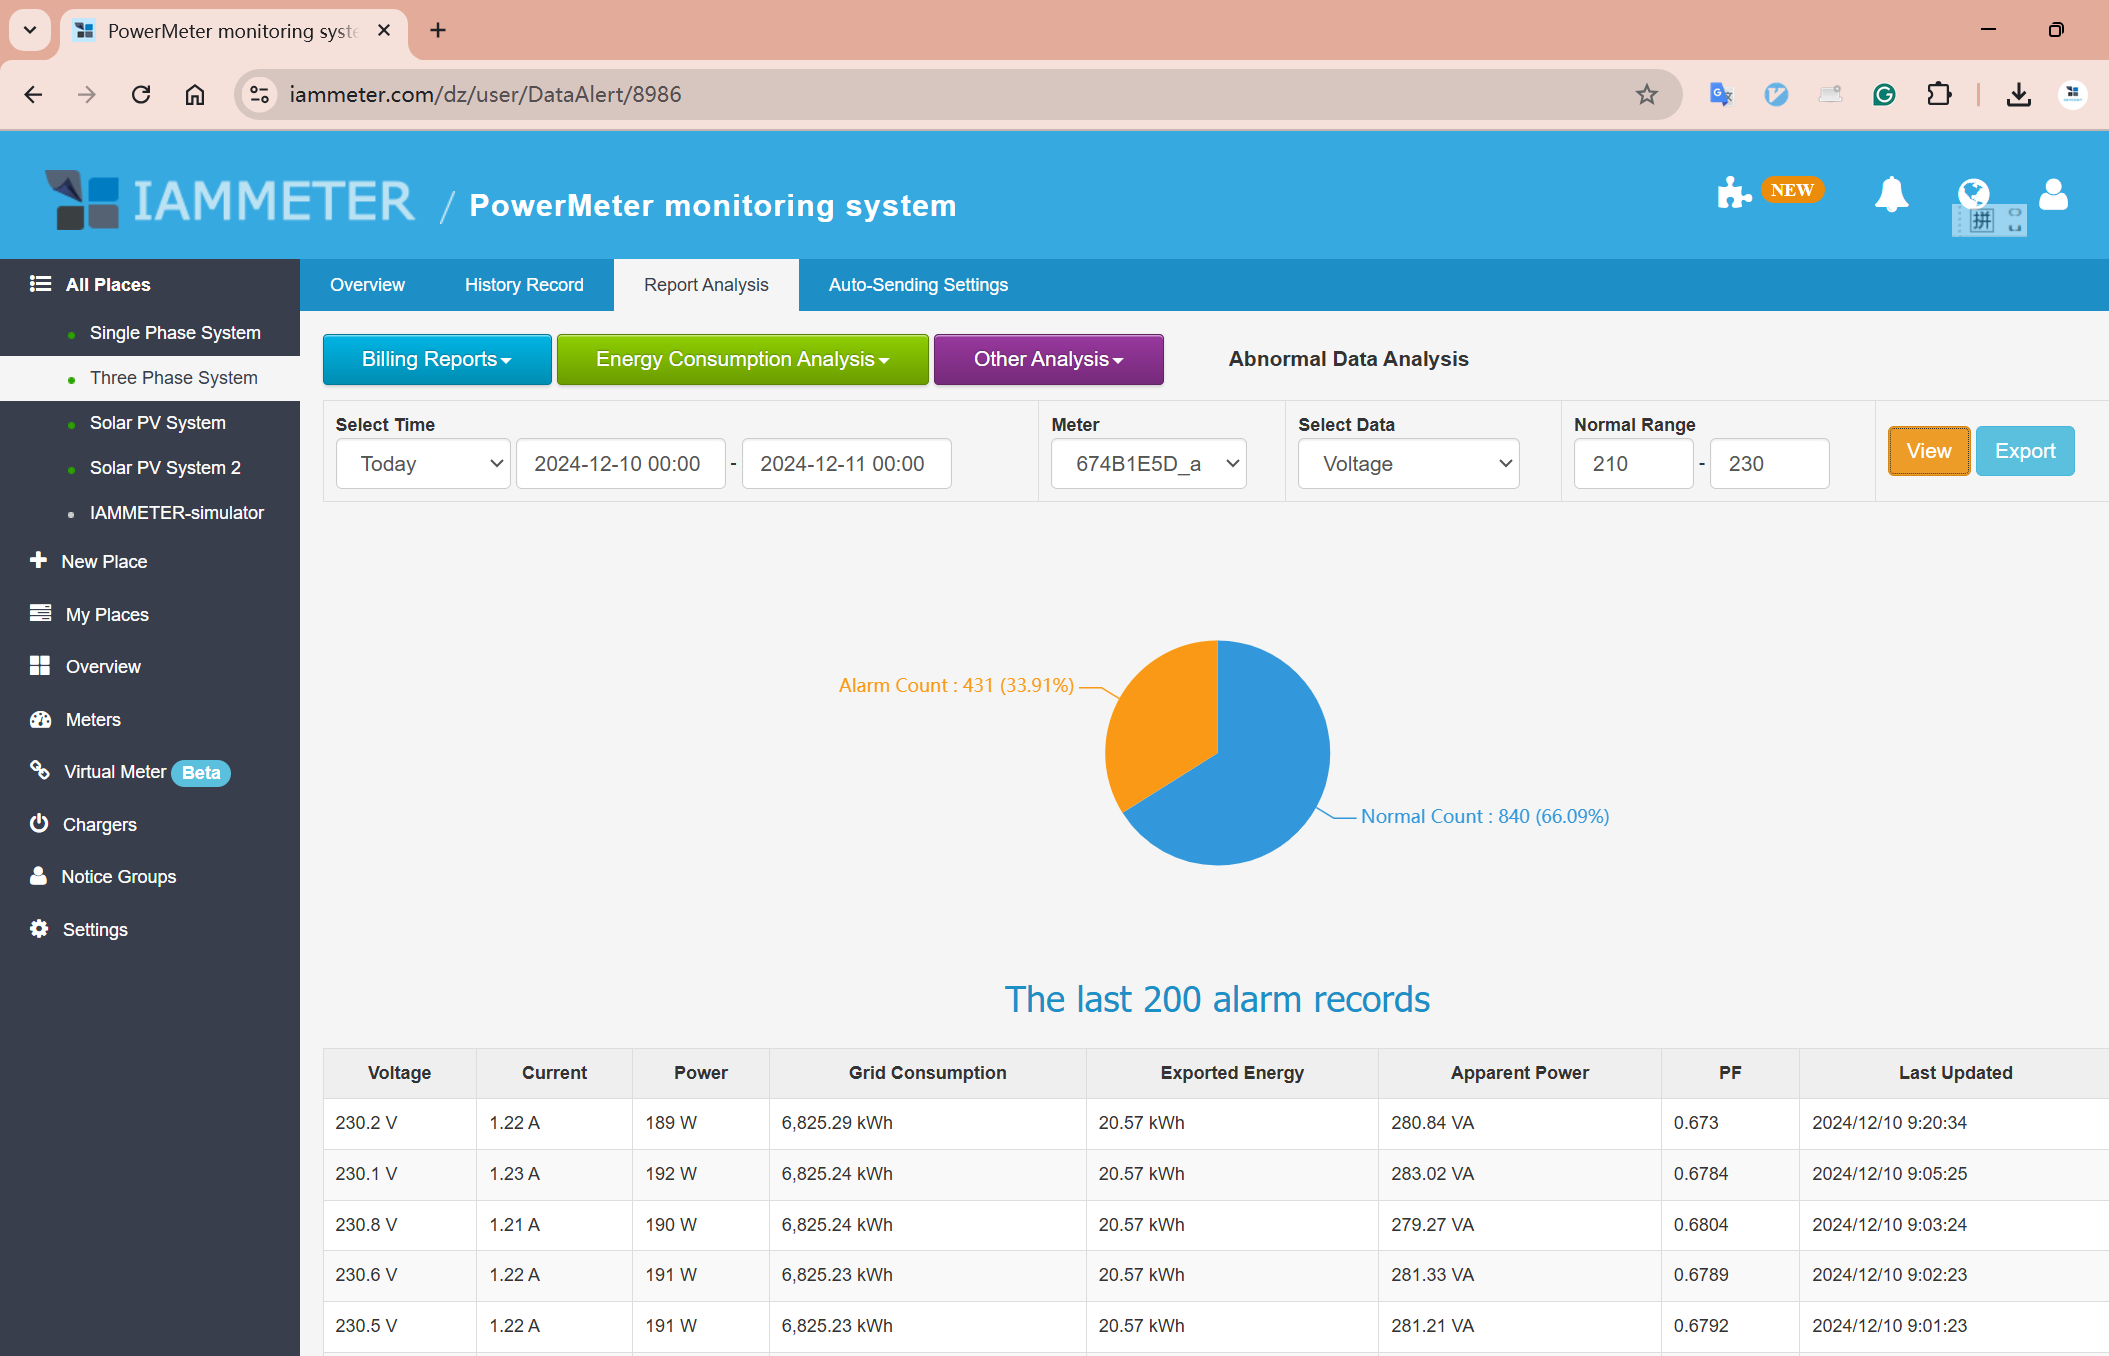Image resolution: width=2109 pixels, height=1356 pixels.
Task: Close the PowerMeter monitoring system tab
Action: tap(384, 30)
